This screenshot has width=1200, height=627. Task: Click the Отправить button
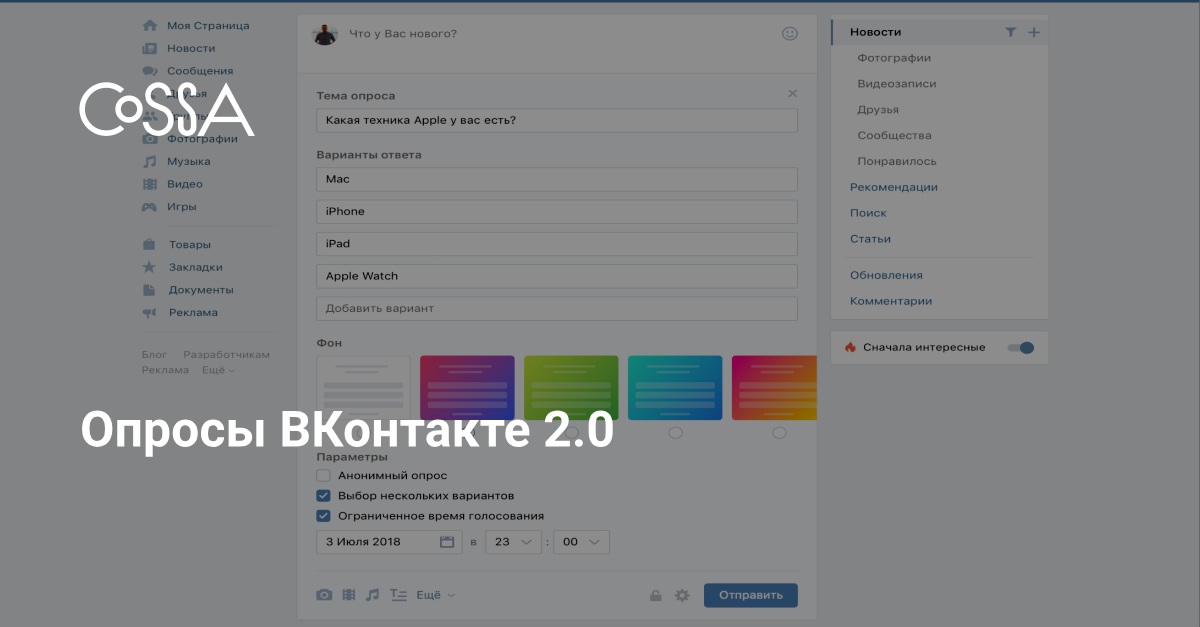(751, 595)
